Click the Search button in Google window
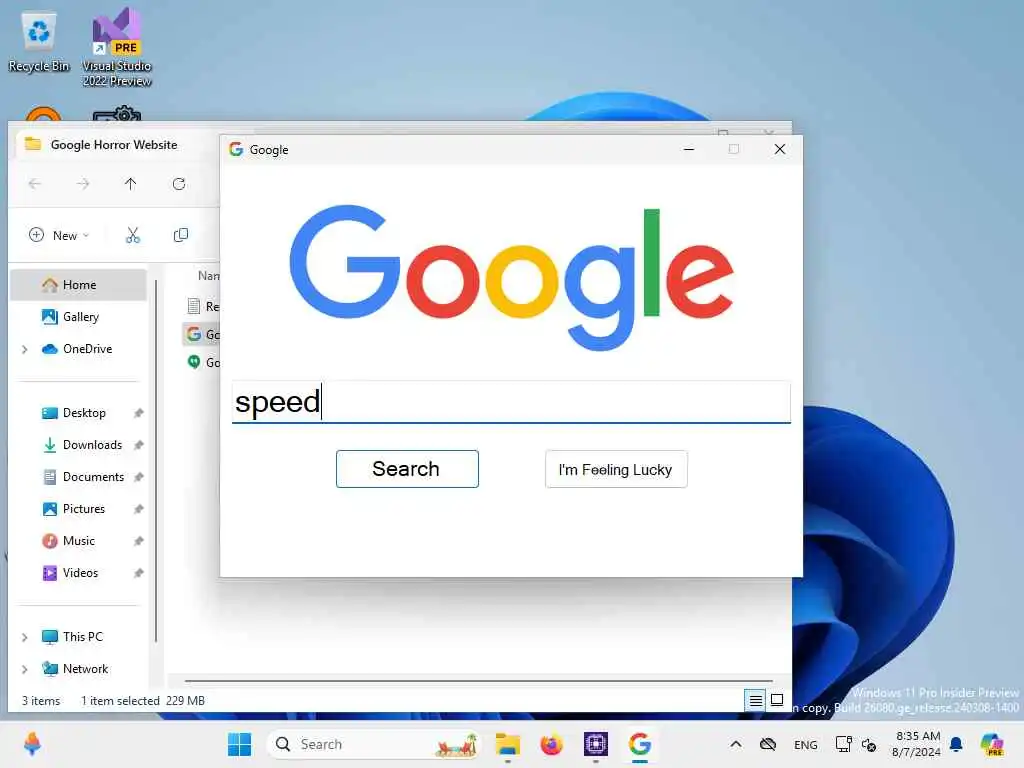 (407, 469)
